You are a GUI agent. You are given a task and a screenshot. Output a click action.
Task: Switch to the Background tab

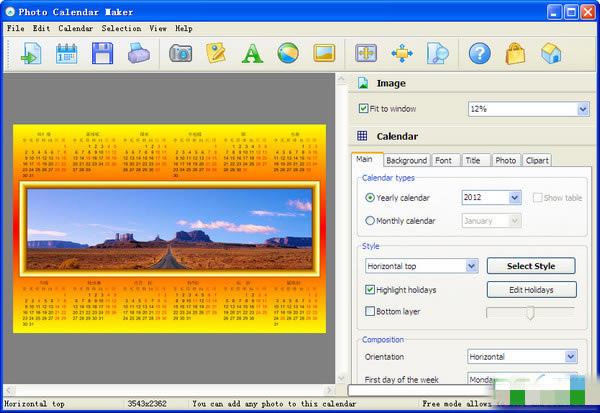click(406, 160)
